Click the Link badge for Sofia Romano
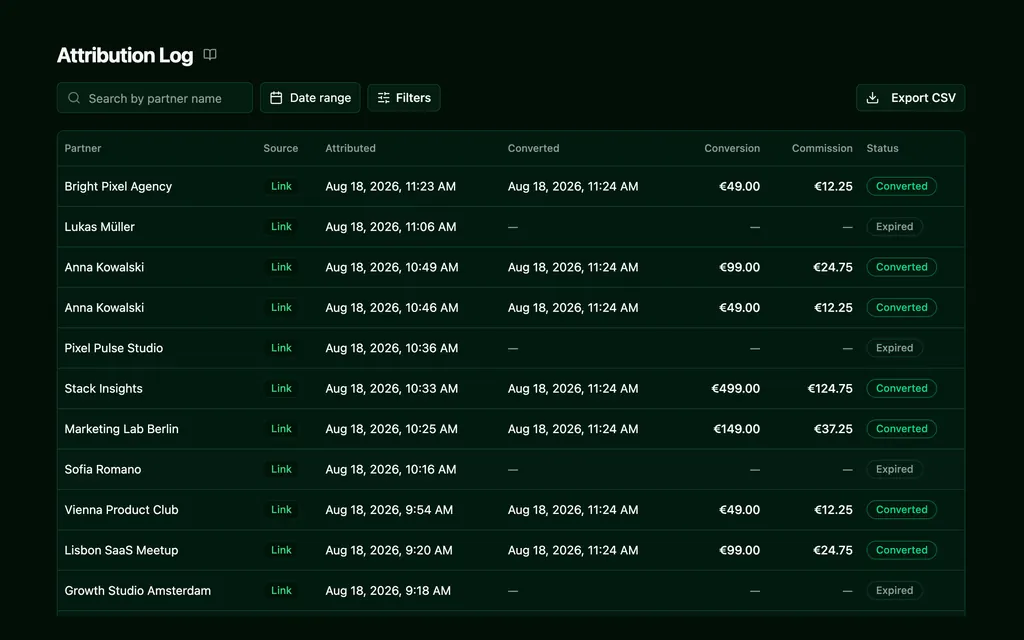The width and height of the screenshot is (1024, 640). pyautogui.click(x=281, y=470)
